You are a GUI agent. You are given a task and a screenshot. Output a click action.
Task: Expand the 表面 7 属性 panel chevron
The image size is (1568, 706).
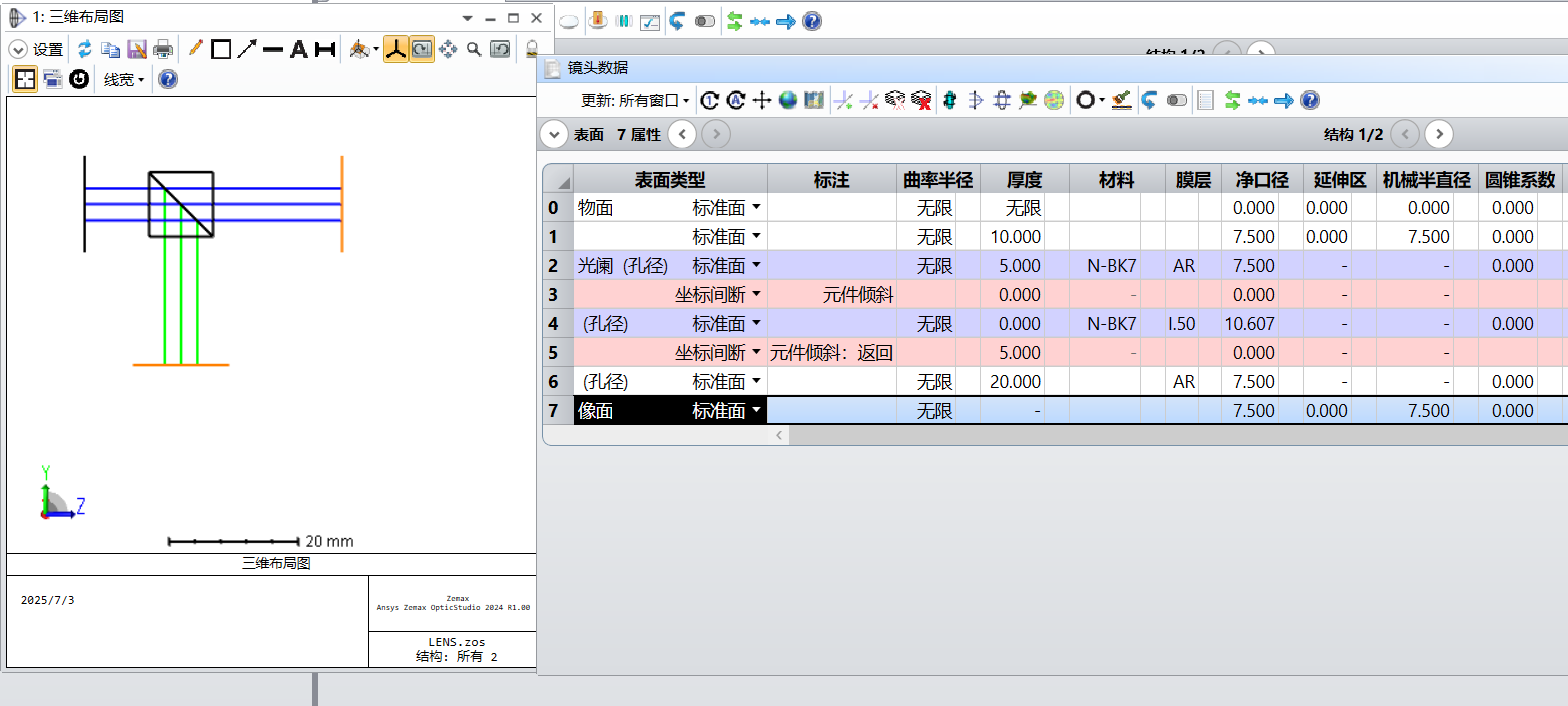553,134
